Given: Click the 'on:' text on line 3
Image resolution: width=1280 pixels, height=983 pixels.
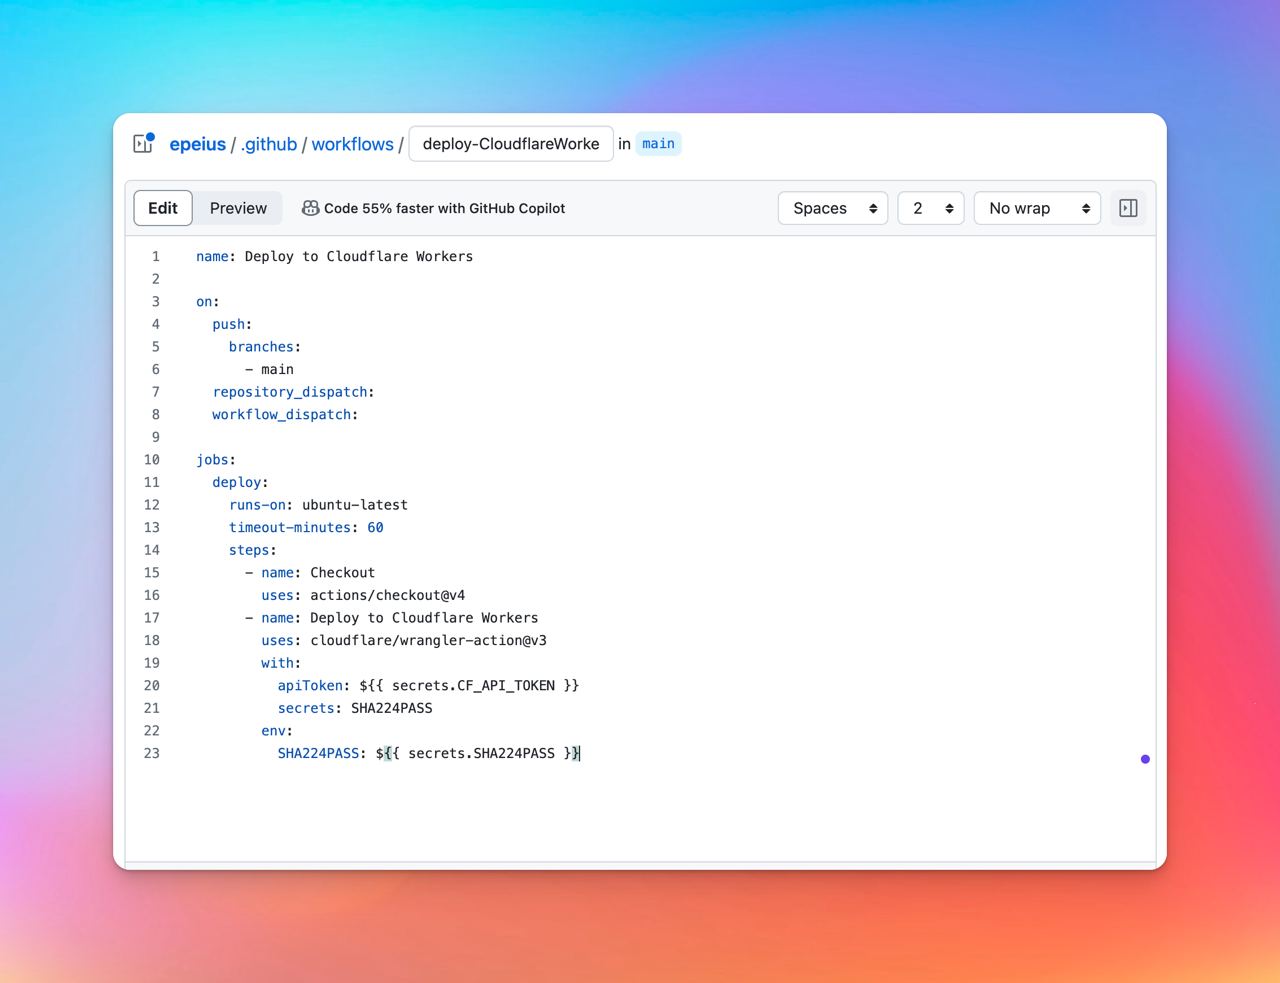Looking at the screenshot, I should [207, 302].
